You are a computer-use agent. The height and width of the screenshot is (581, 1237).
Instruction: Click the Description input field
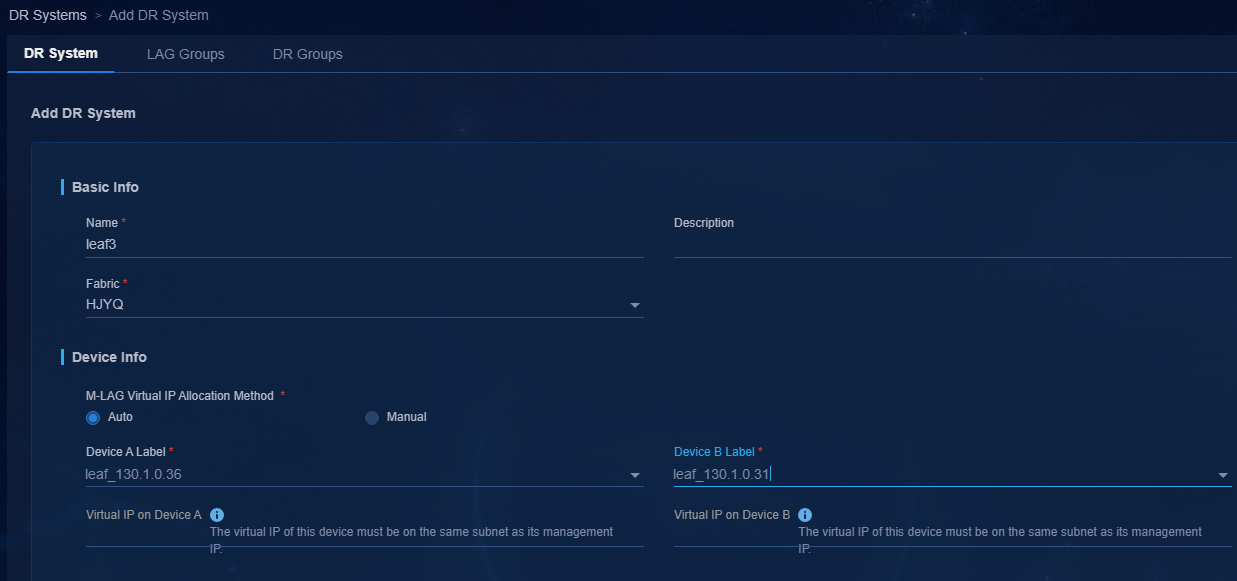pos(953,243)
